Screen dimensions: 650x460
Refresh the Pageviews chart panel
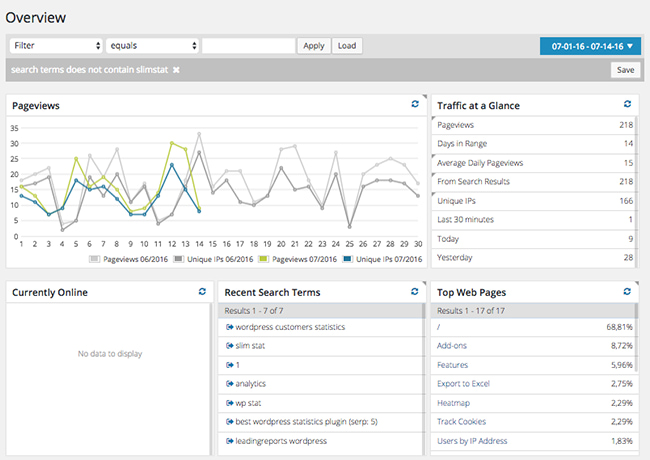(x=415, y=104)
